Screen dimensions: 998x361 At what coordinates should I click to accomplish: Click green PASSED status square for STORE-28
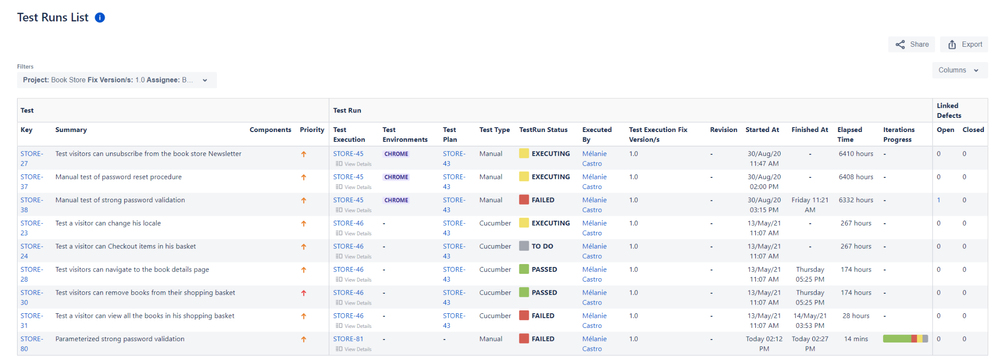tap(524, 269)
